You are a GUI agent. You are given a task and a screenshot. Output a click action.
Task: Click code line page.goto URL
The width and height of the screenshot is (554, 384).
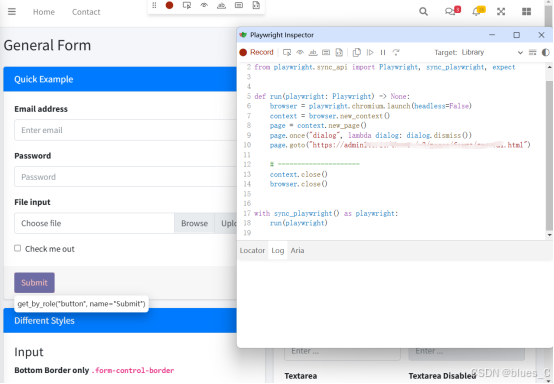pos(400,145)
